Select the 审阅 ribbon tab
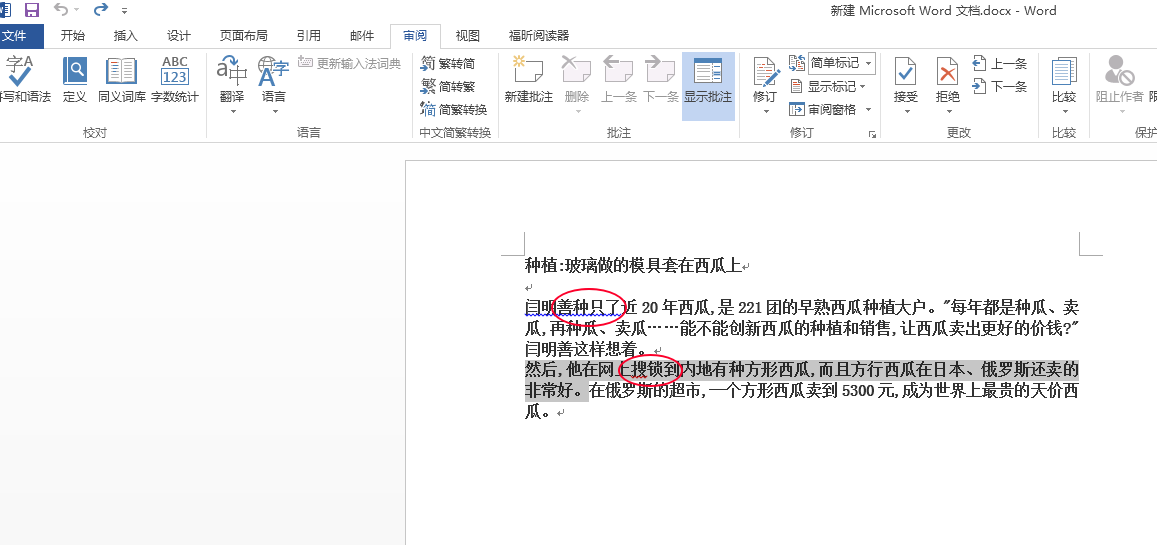The image size is (1157, 545). pyautogui.click(x=415, y=35)
